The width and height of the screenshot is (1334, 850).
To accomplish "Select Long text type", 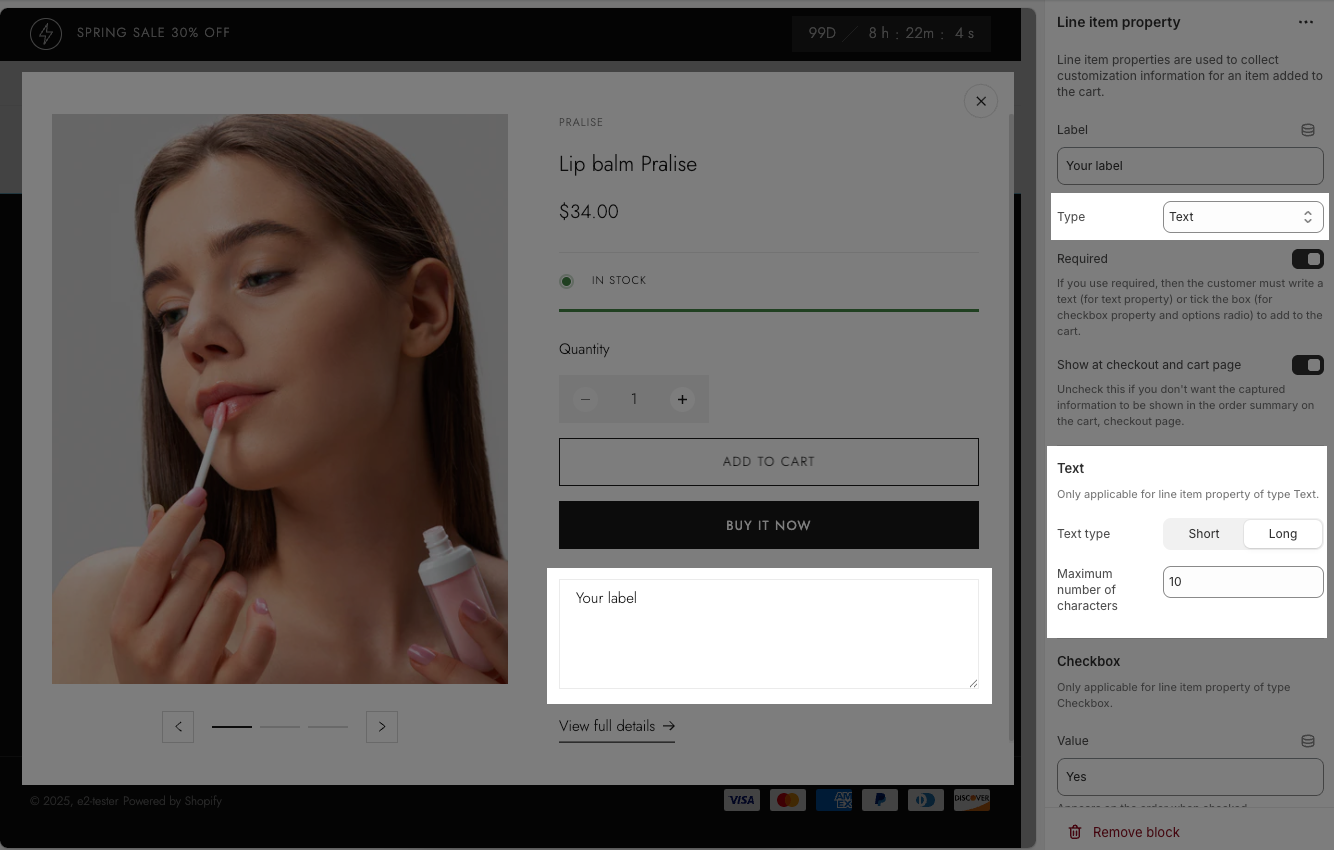I will [x=1282, y=534].
